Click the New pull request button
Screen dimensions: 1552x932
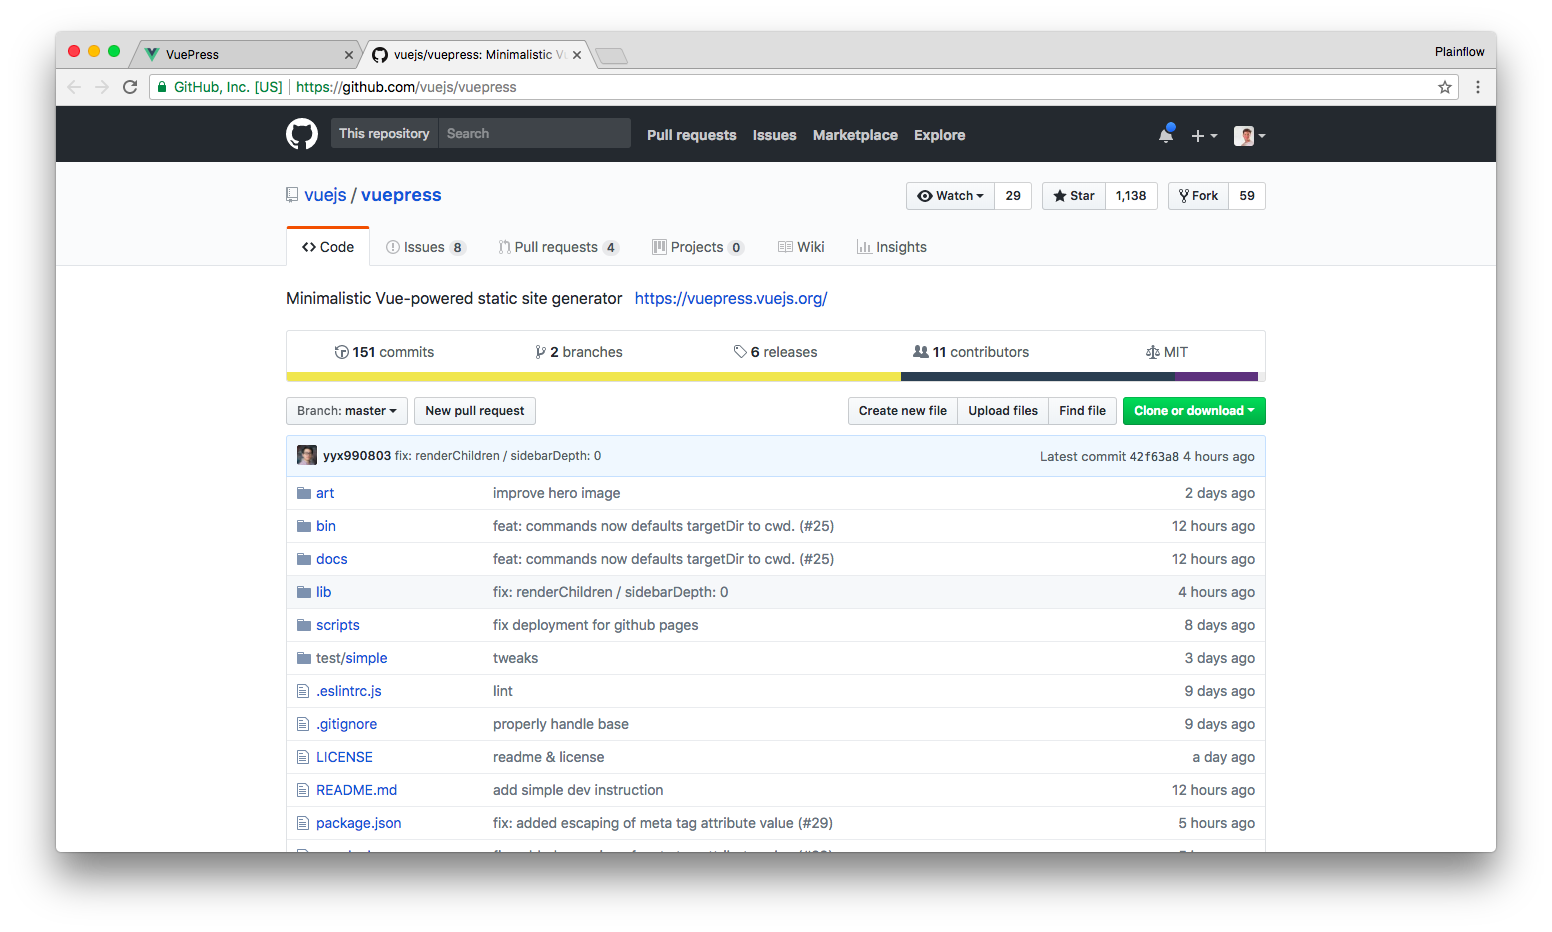(x=475, y=411)
